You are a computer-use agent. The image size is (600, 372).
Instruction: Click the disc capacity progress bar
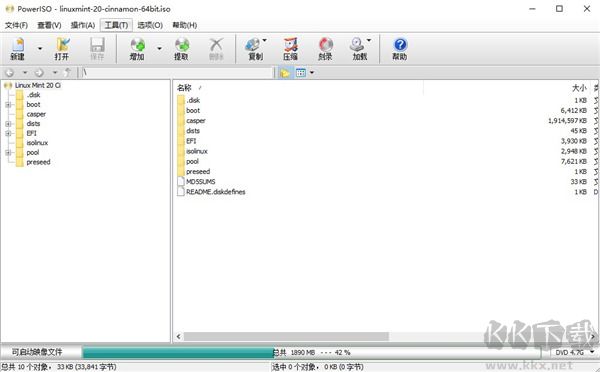coord(311,352)
